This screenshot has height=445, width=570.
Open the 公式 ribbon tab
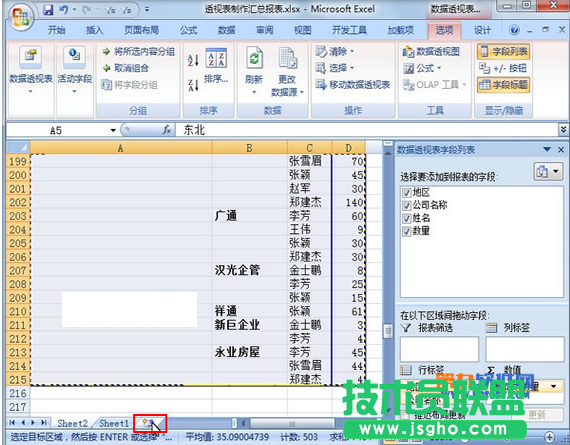coord(188,30)
